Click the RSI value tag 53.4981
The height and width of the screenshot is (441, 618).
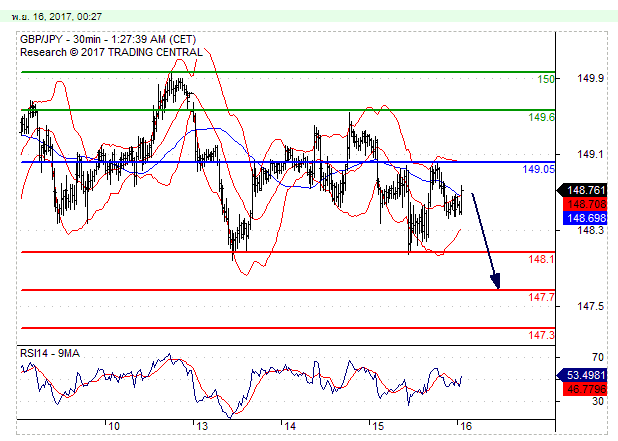[x=584, y=375]
